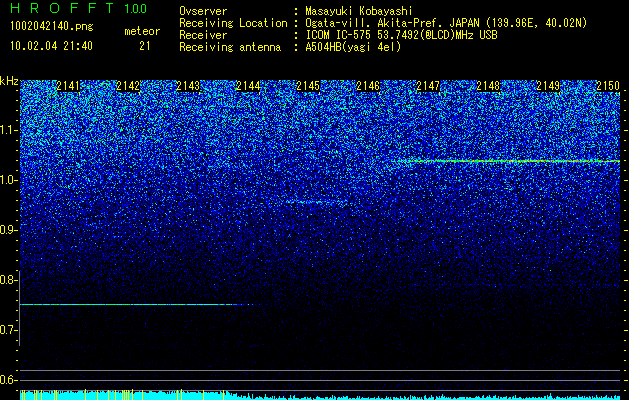Click the kHz axis unit label
The width and height of the screenshot is (629, 400).
(x=9, y=81)
